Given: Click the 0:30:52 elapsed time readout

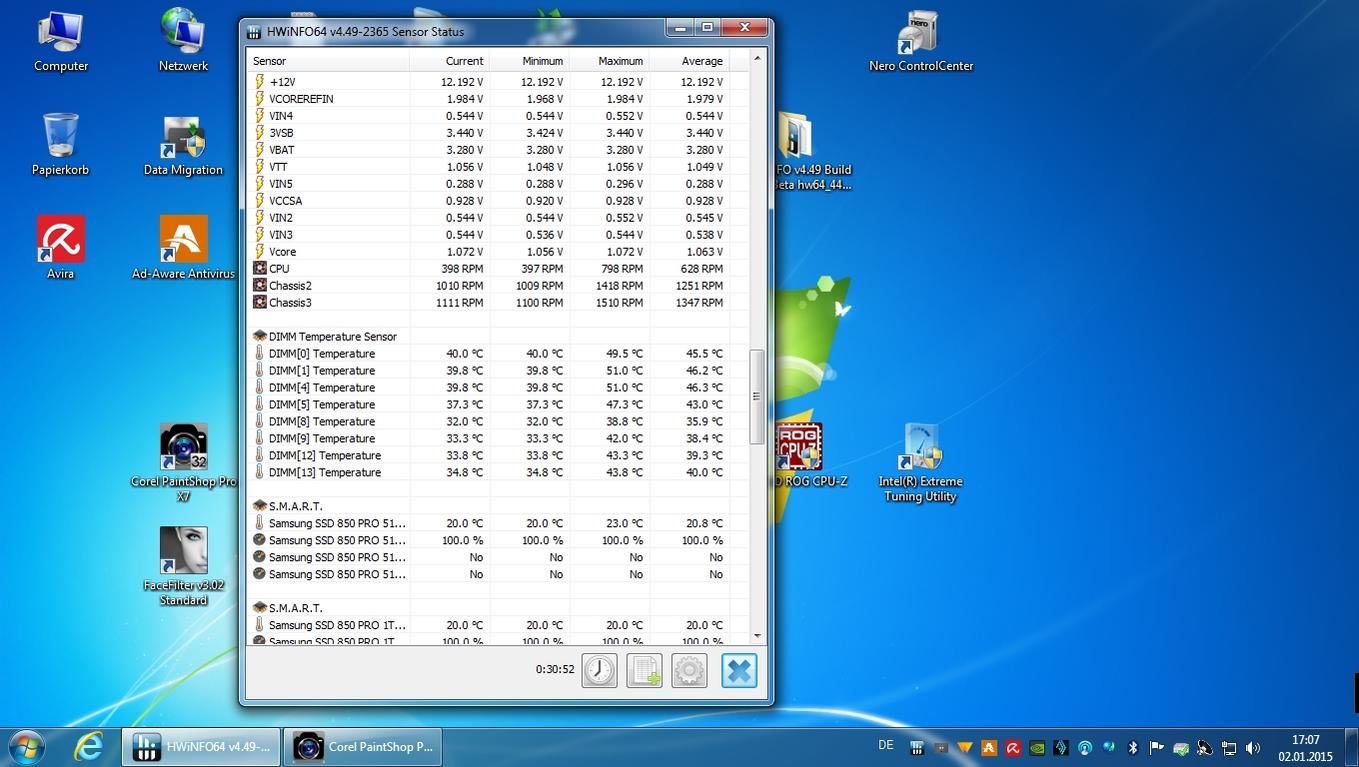Looking at the screenshot, I should [555, 669].
